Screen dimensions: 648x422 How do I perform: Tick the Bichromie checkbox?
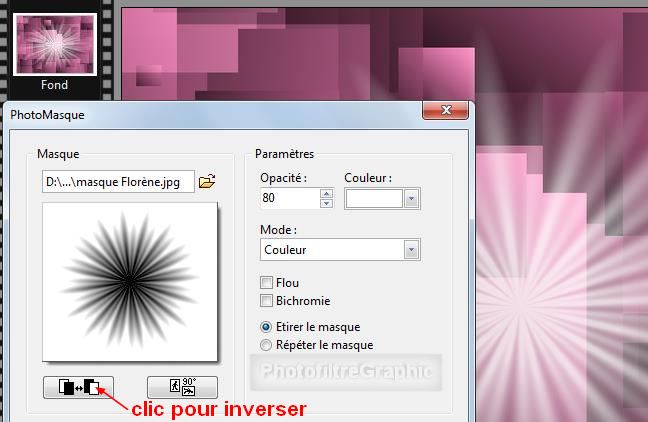[x=266, y=301]
